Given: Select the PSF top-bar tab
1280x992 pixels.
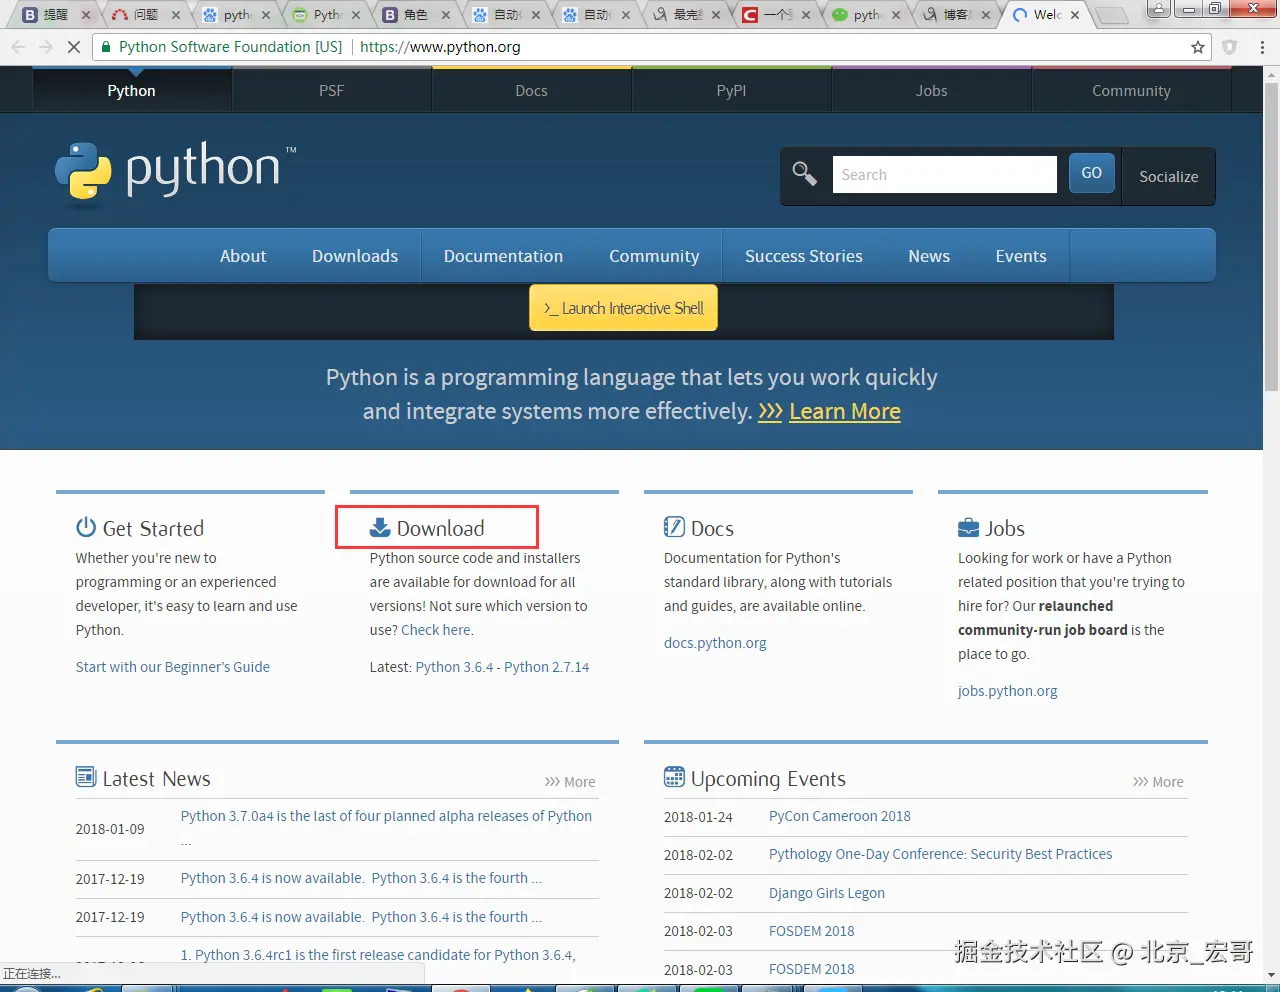Looking at the screenshot, I should coord(331,90).
